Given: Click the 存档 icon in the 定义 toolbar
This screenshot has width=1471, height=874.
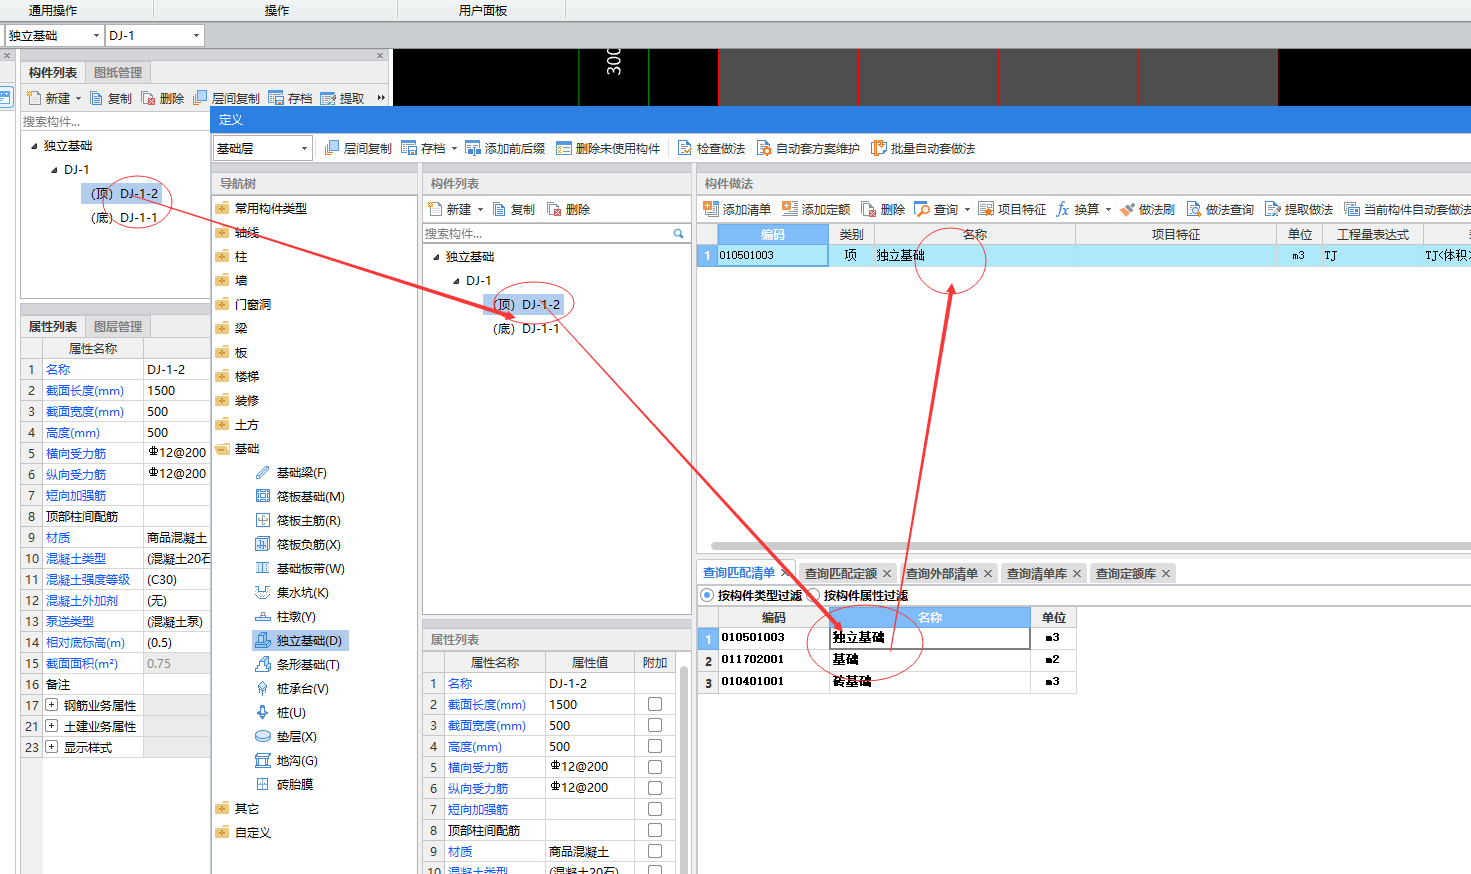Looking at the screenshot, I should [409, 148].
